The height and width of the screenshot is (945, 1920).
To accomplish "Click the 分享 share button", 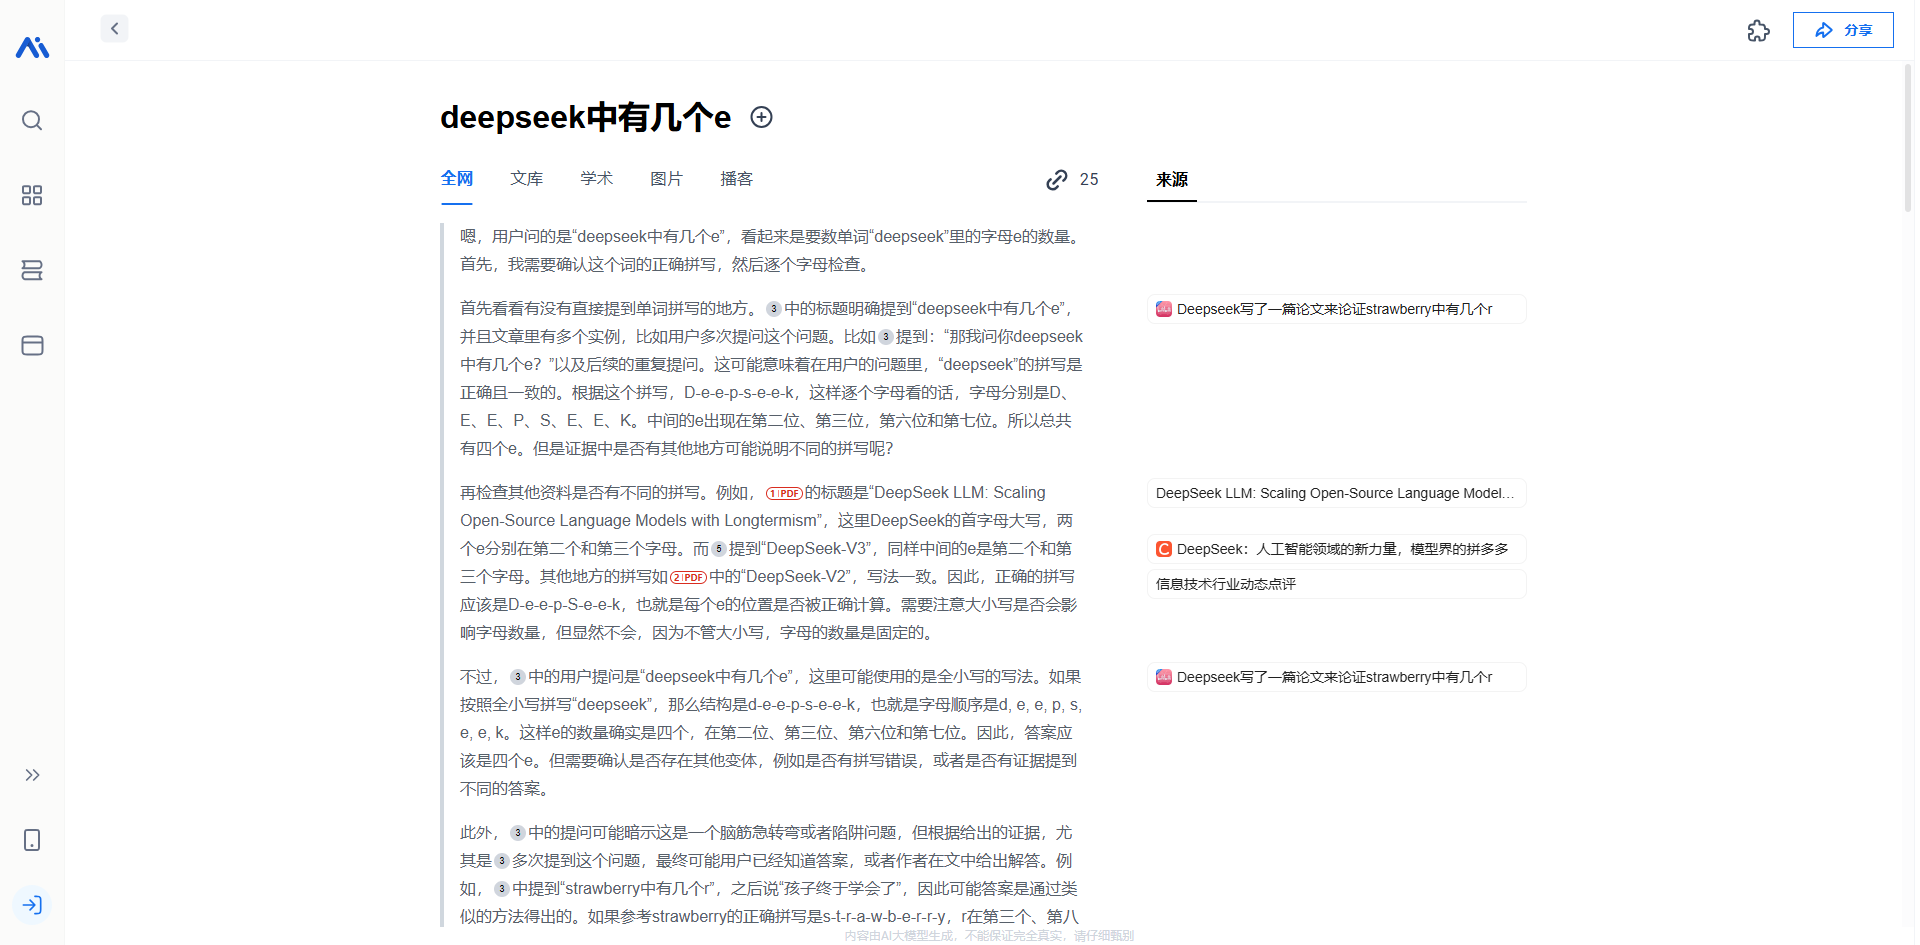I will tap(1843, 30).
